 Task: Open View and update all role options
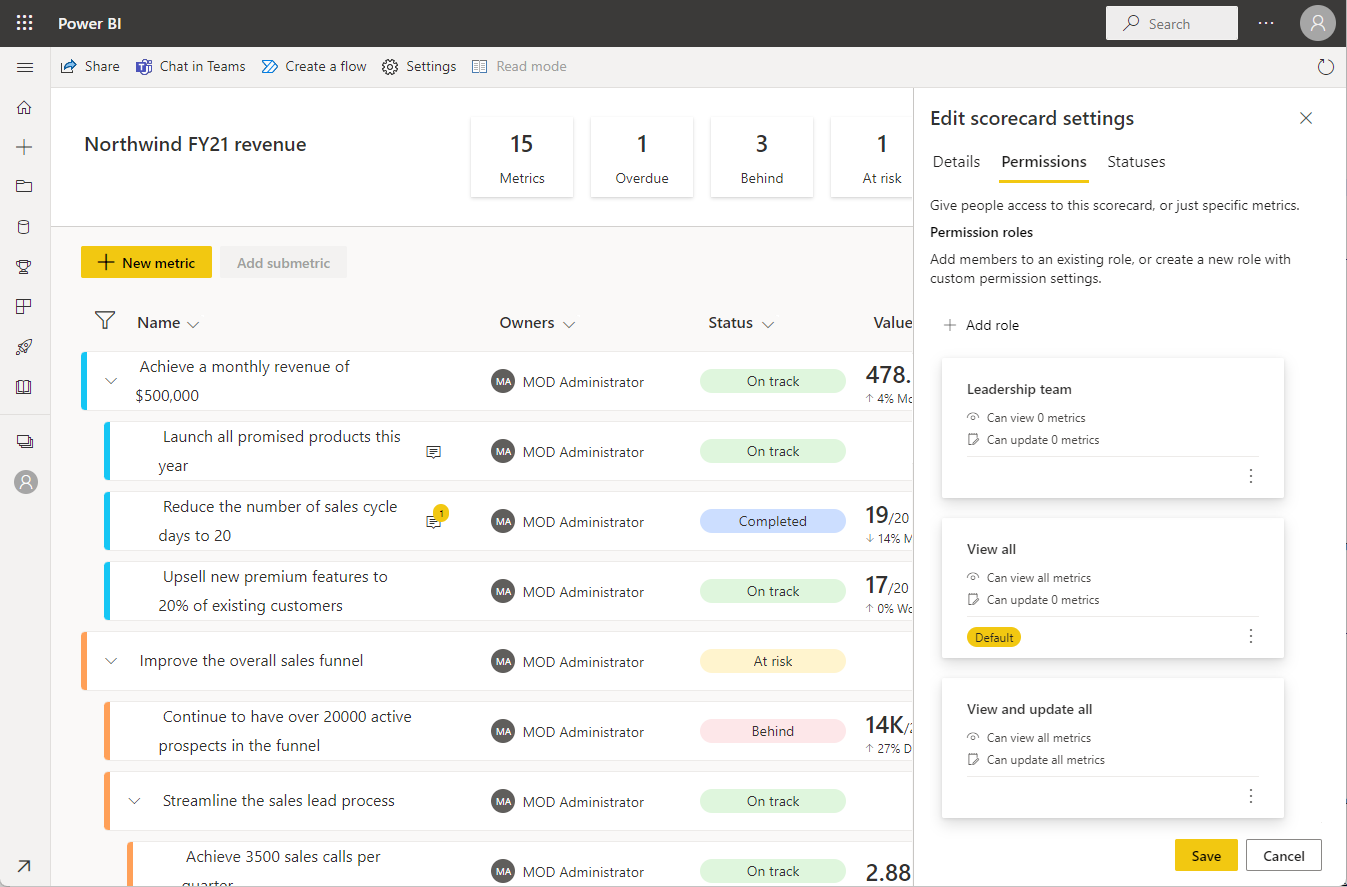tap(1250, 796)
